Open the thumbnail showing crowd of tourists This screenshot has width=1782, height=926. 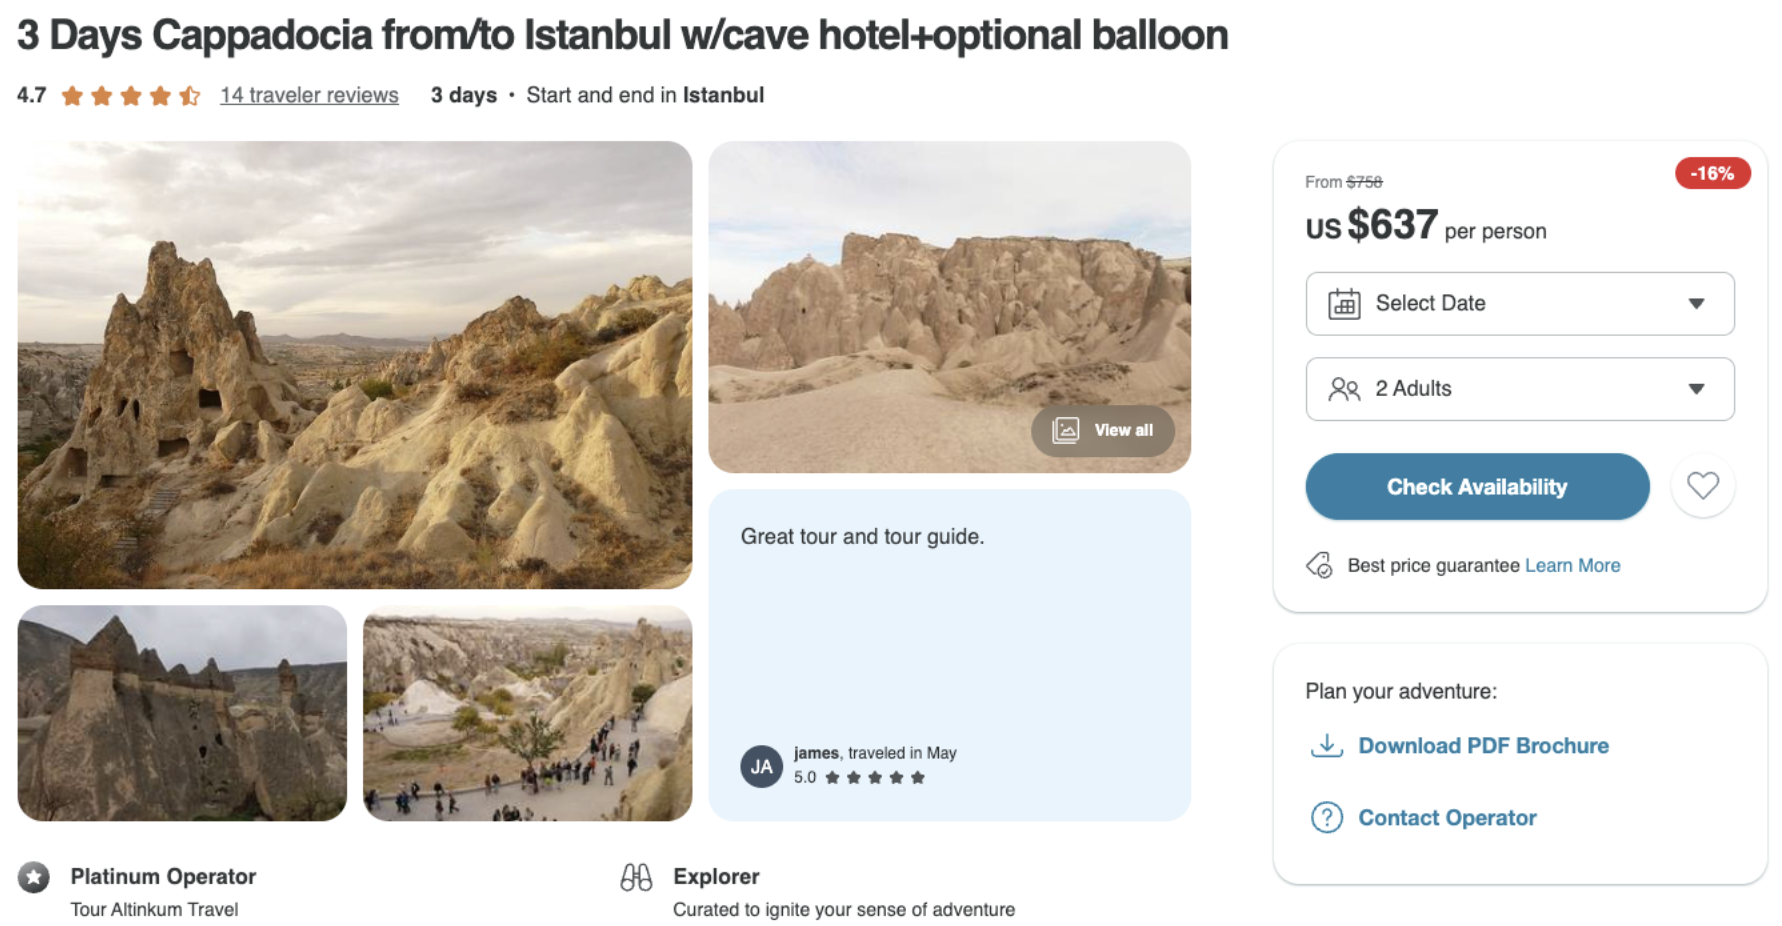527,713
